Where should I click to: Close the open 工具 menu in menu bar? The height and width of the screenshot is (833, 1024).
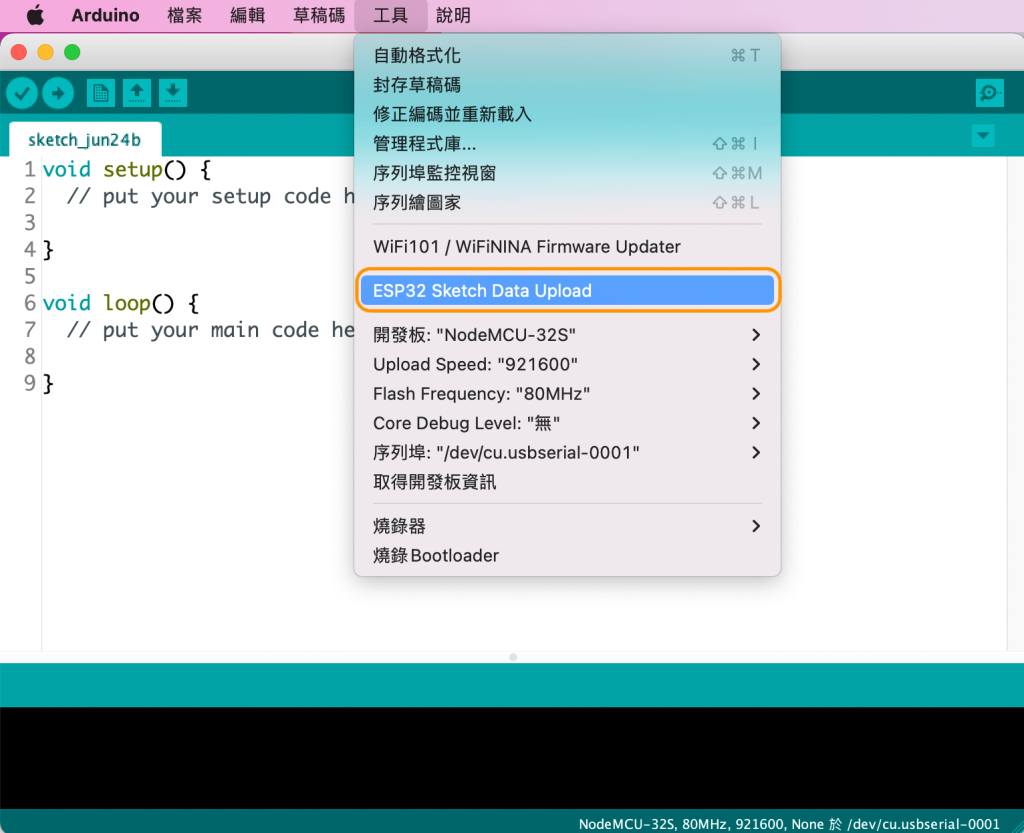(x=391, y=15)
